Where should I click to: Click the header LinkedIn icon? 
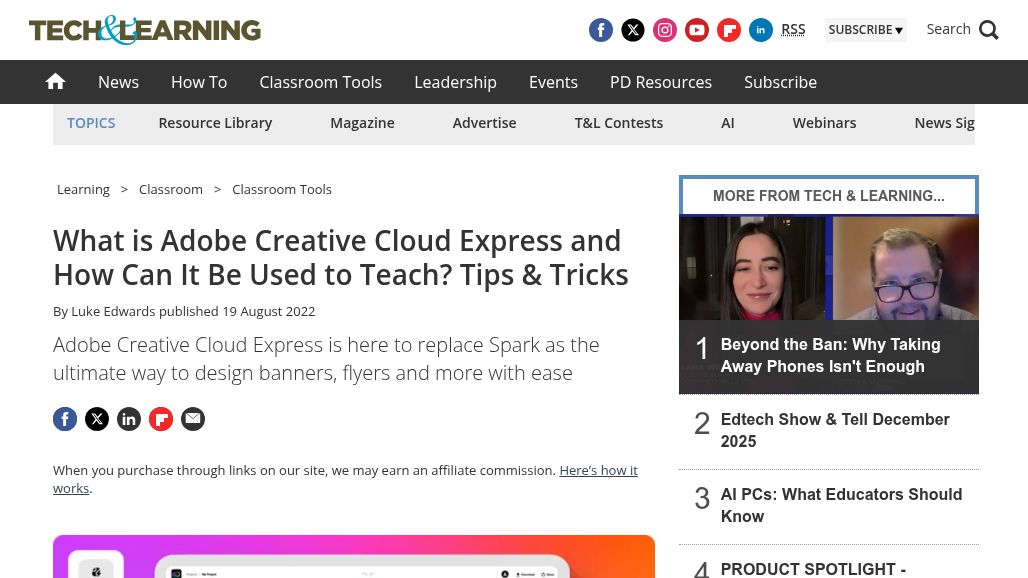point(760,30)
